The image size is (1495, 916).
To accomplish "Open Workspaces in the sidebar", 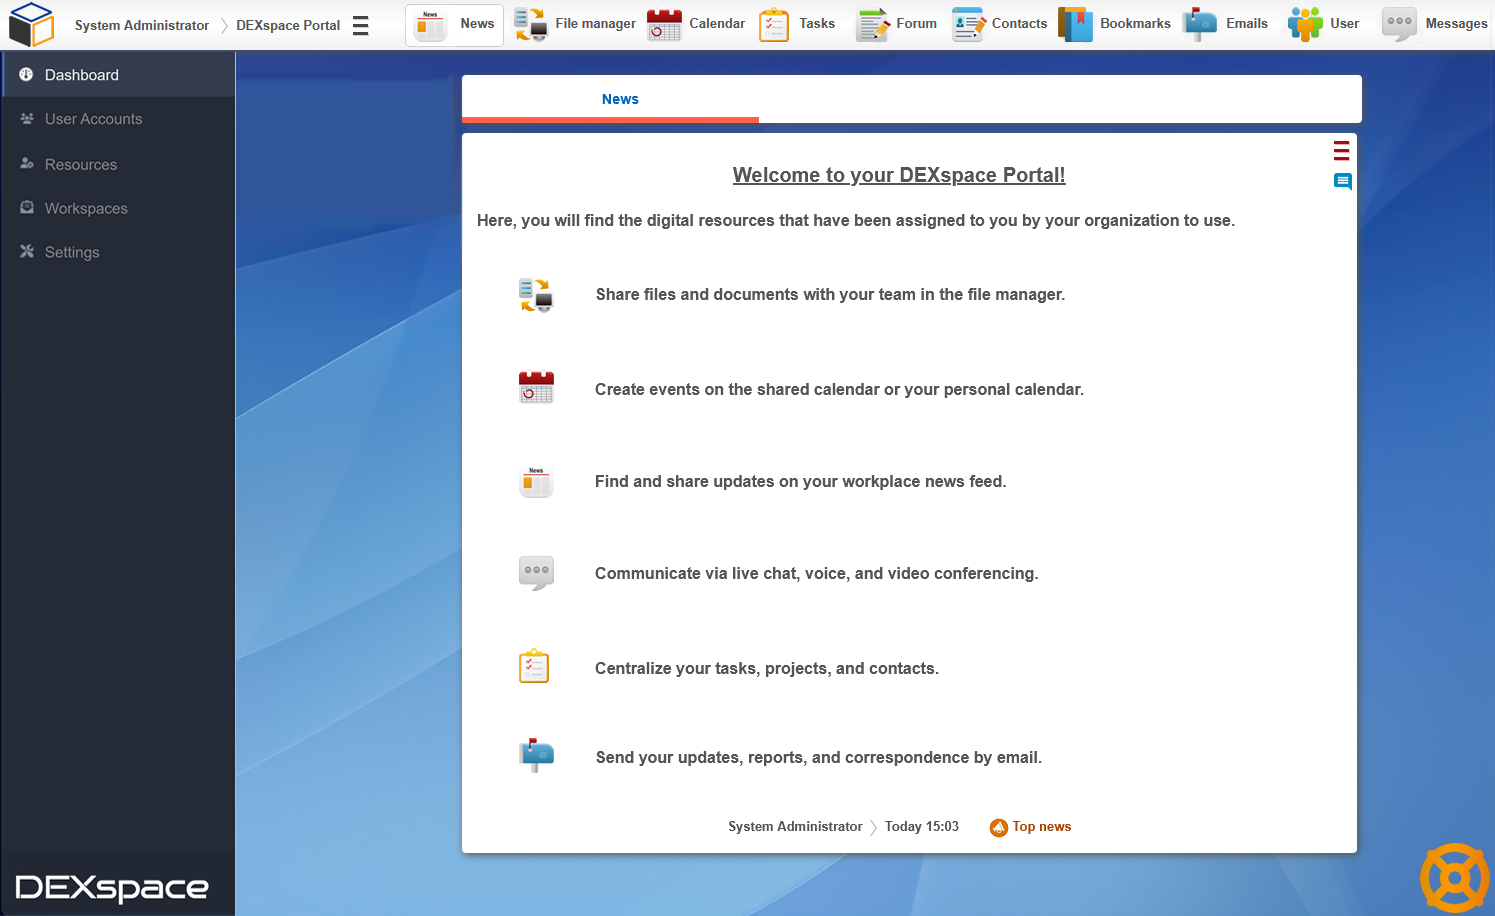I will point(118,208).
